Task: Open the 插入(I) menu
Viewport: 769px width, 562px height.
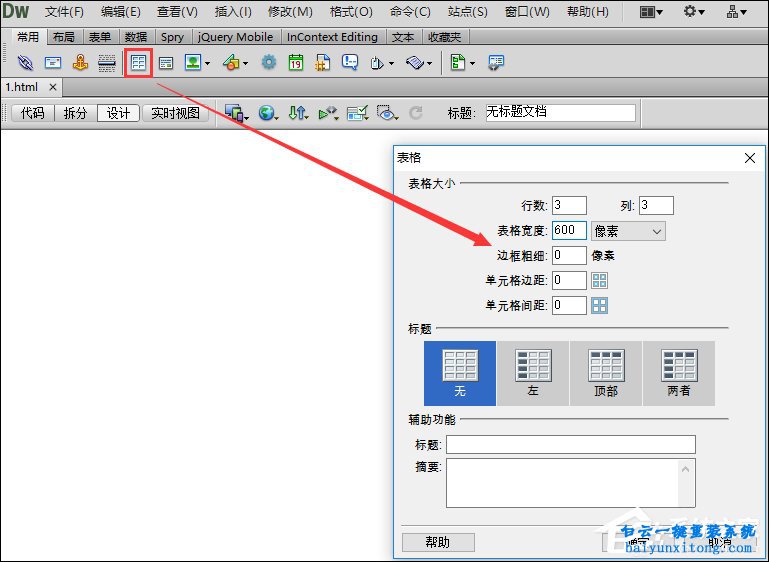Action: (233, 12)
